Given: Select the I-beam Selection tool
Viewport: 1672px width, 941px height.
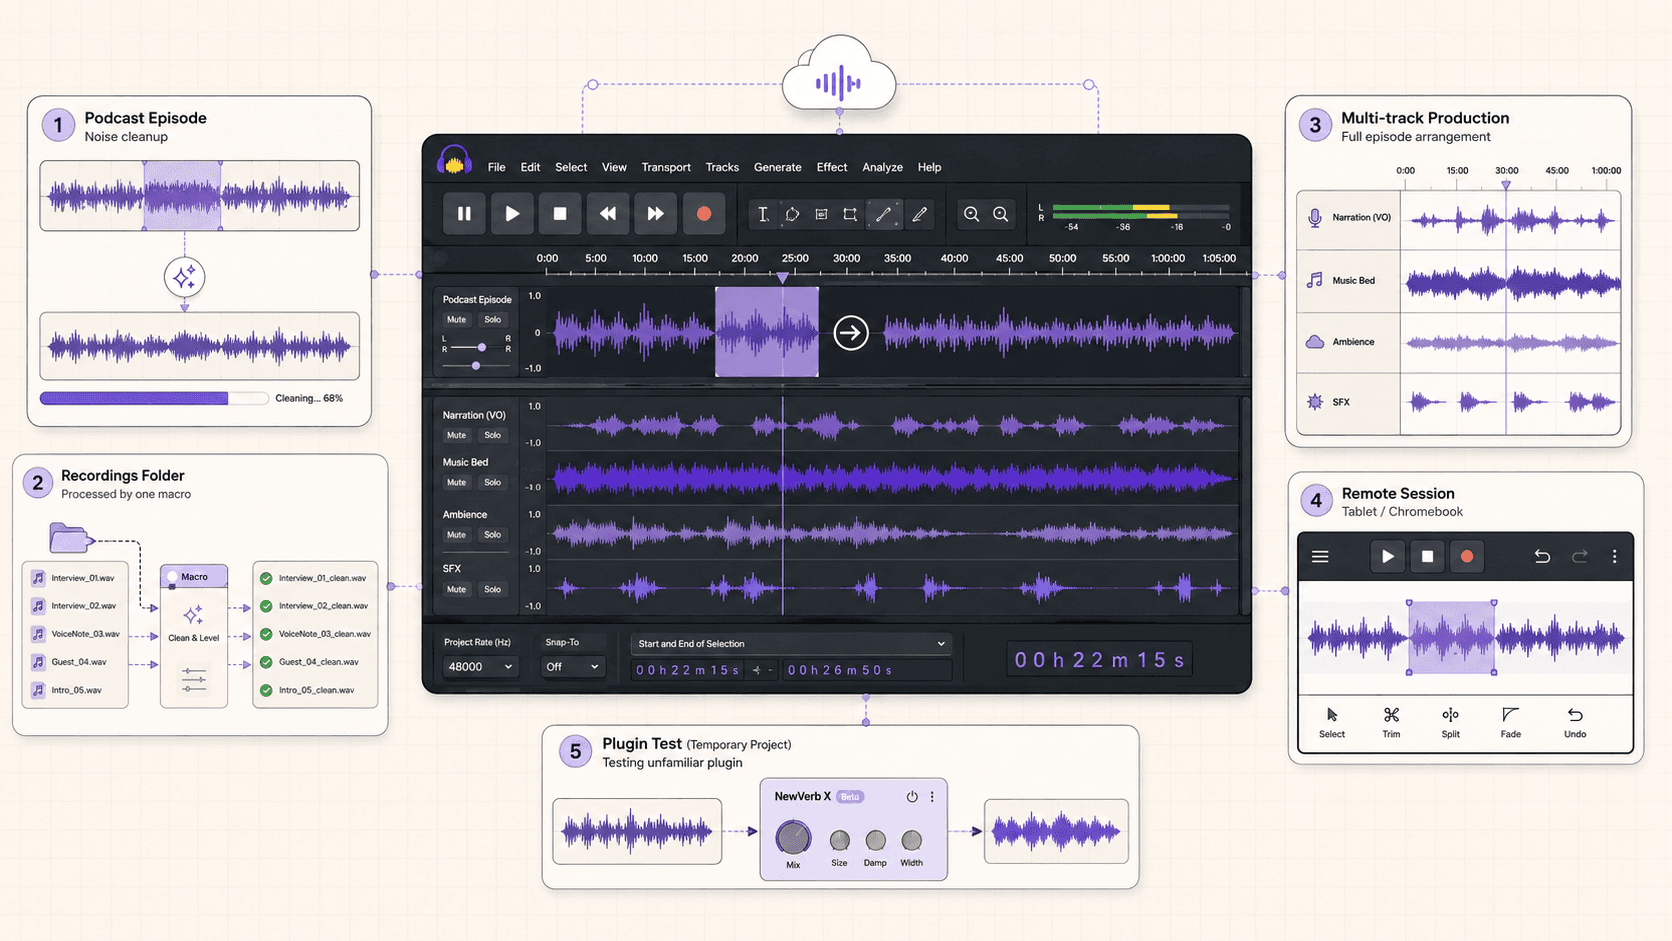Looking at the screenshot, I should 763,214.
